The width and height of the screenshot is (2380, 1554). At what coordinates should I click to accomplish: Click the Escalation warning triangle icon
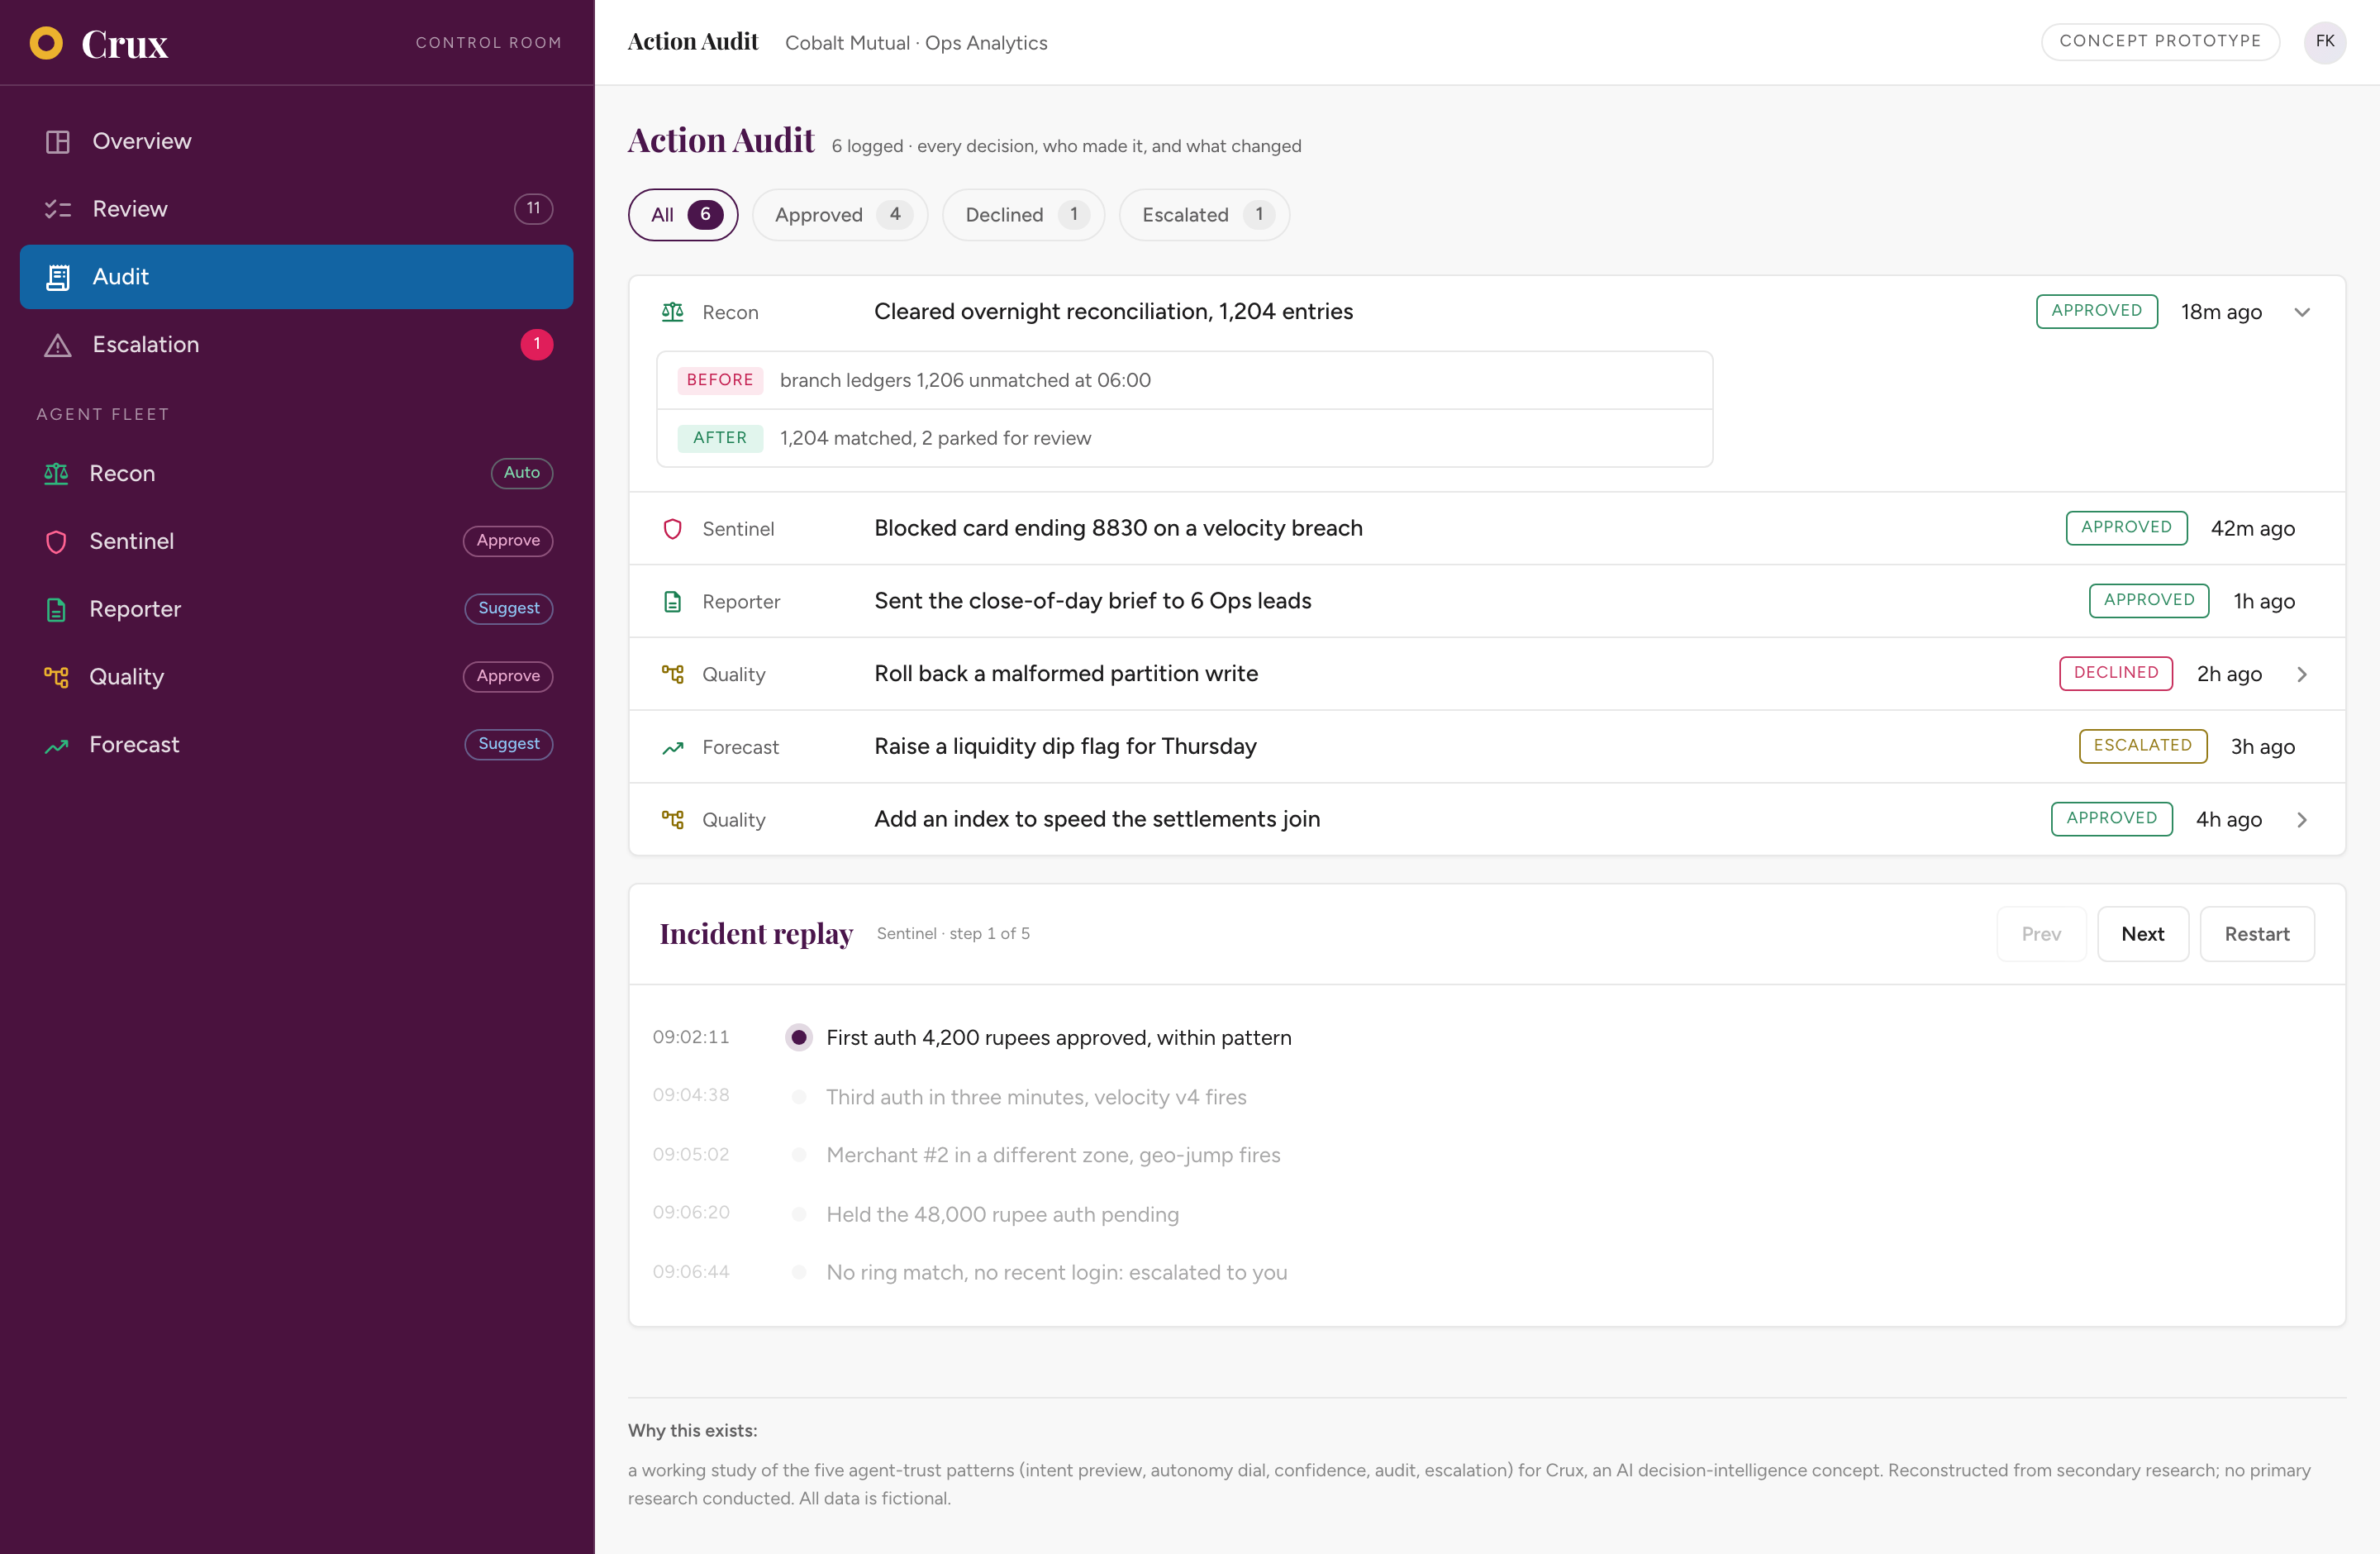point(58,345)
